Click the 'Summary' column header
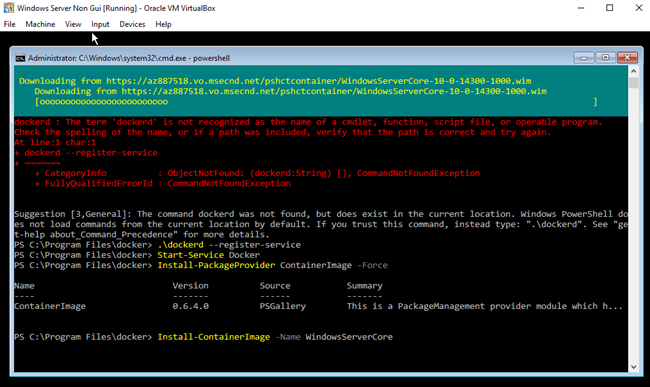The image size is (650, 387). 364,286
